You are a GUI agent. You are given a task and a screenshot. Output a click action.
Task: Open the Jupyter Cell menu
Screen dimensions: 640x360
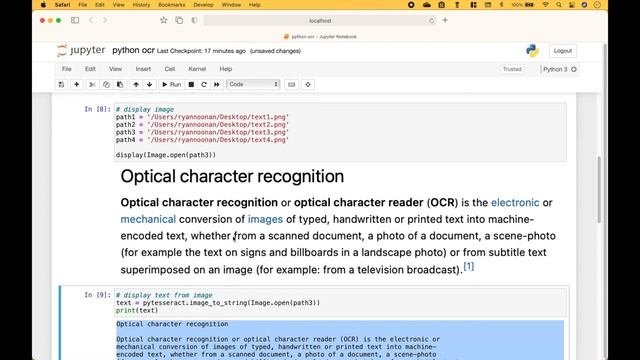(170, 69)
